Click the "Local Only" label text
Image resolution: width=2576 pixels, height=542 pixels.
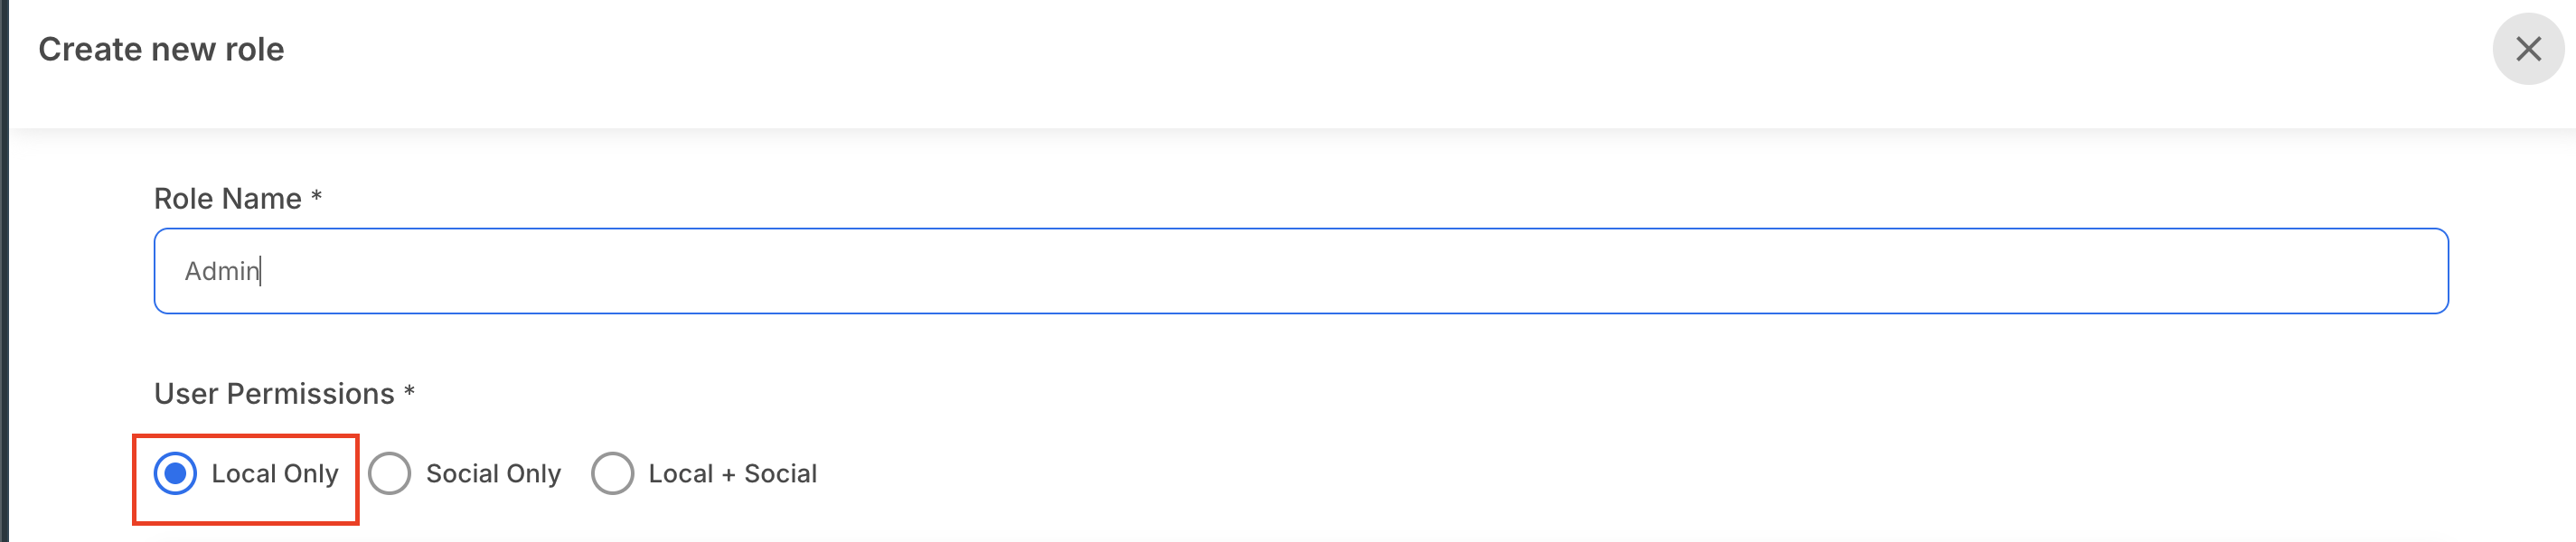[275, 473]
